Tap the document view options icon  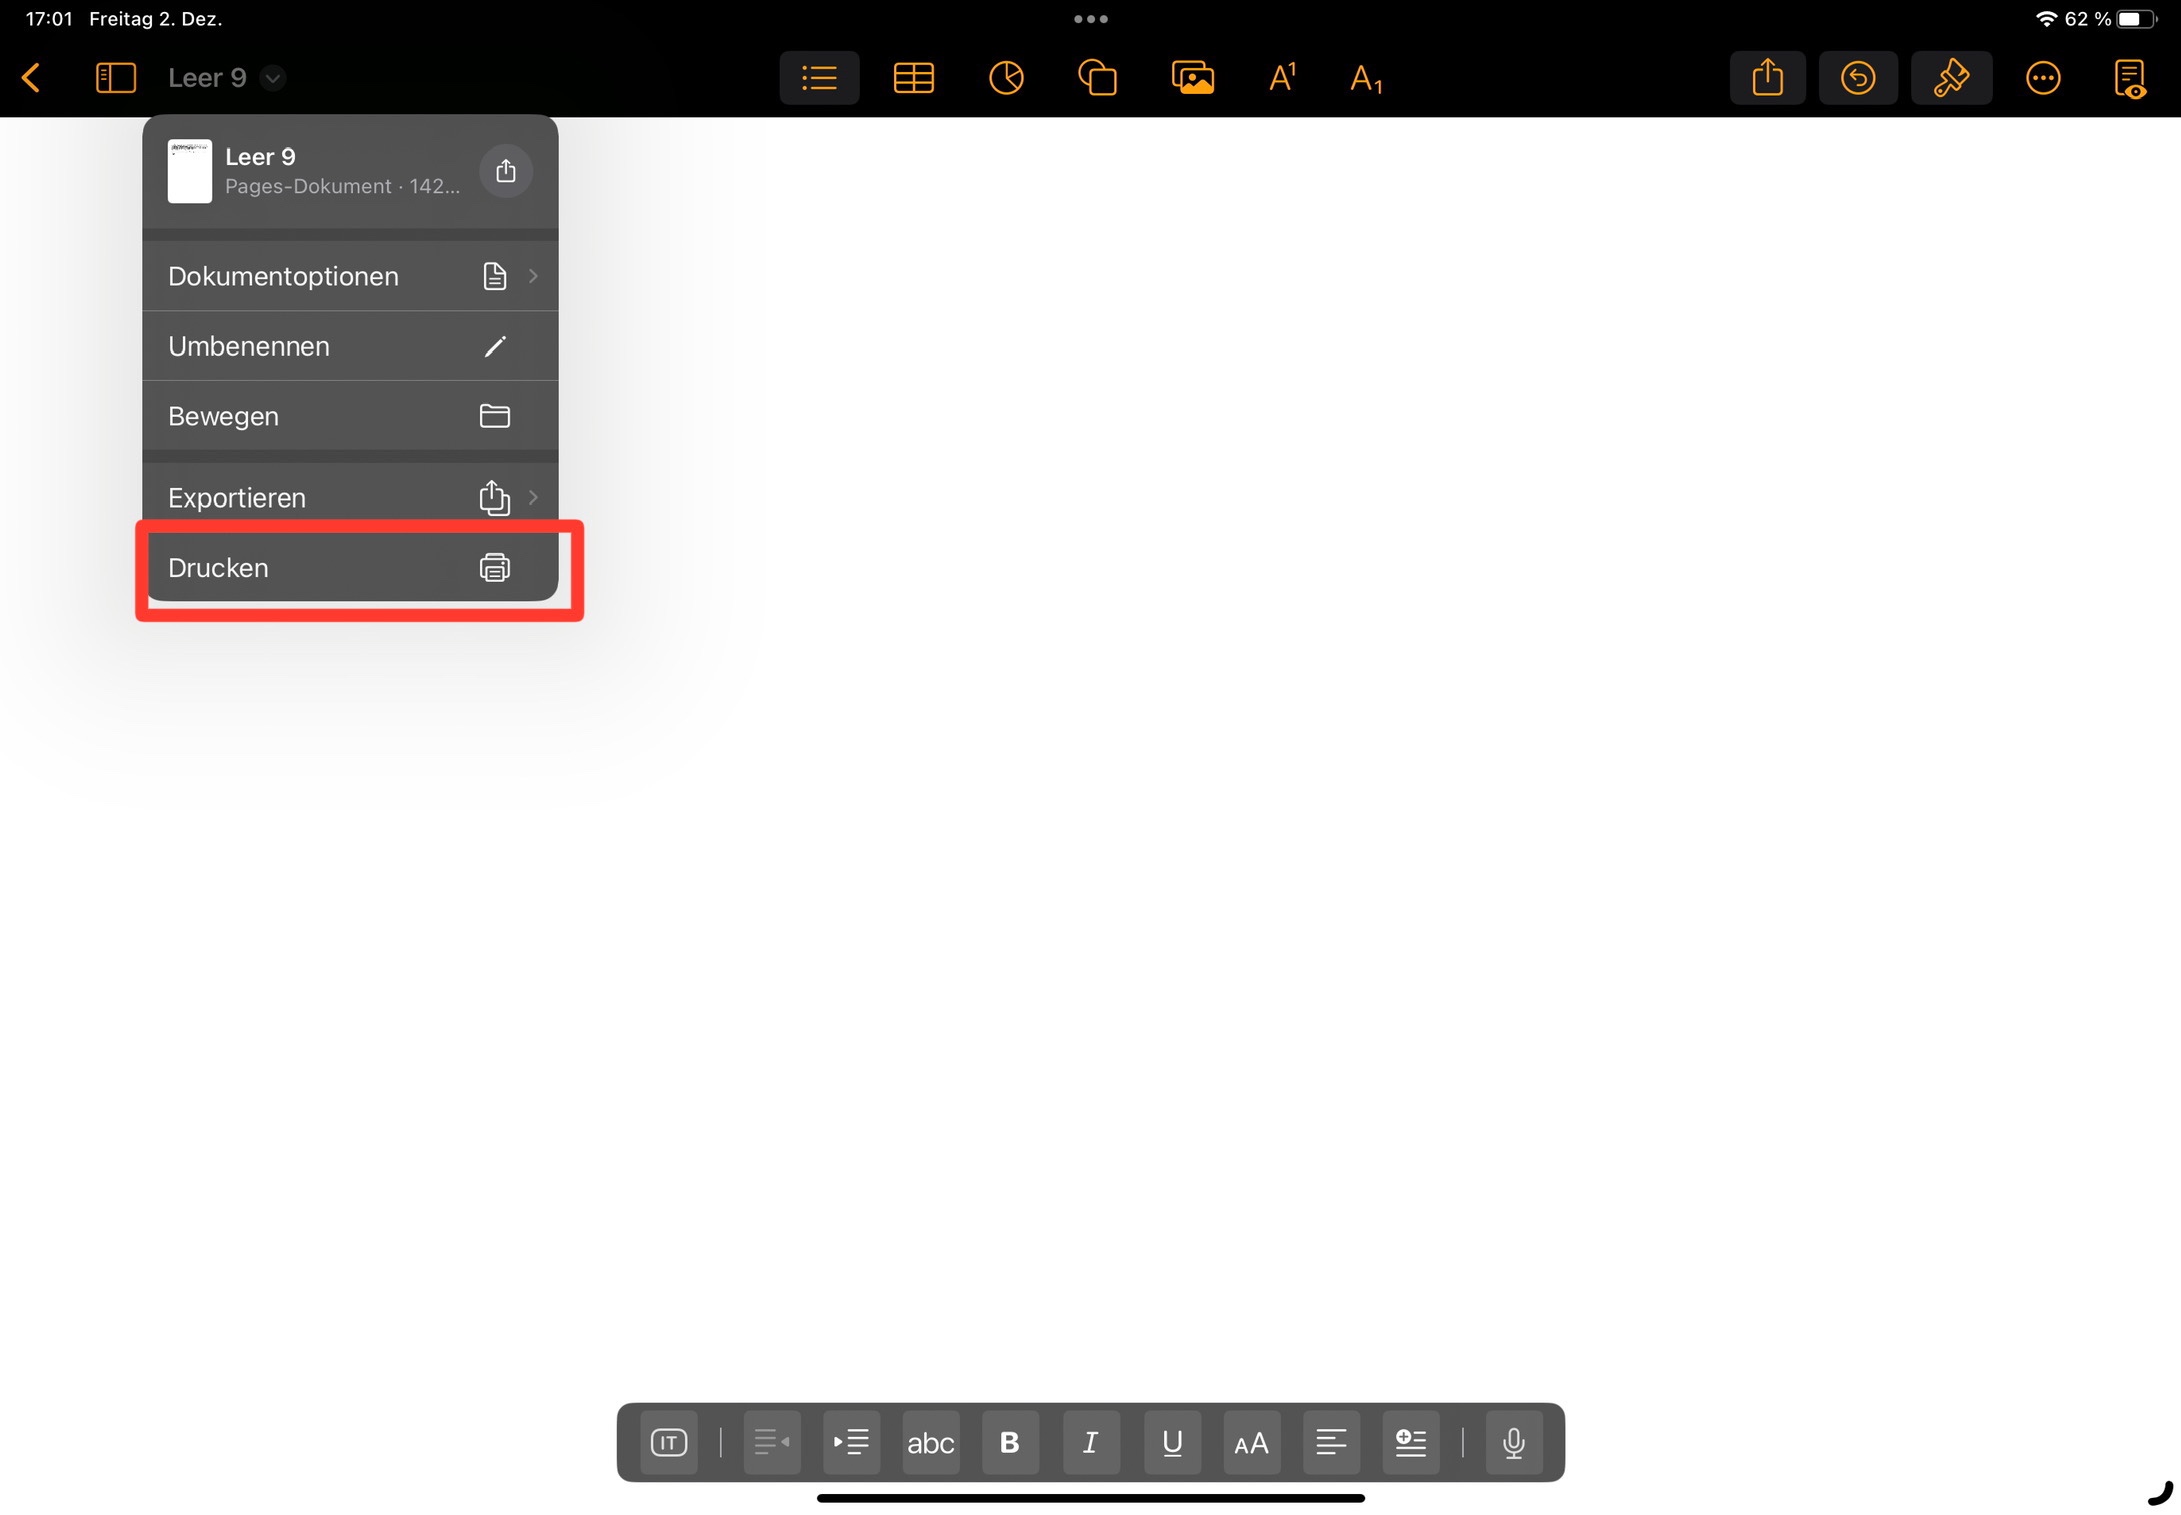point(2129,78)
